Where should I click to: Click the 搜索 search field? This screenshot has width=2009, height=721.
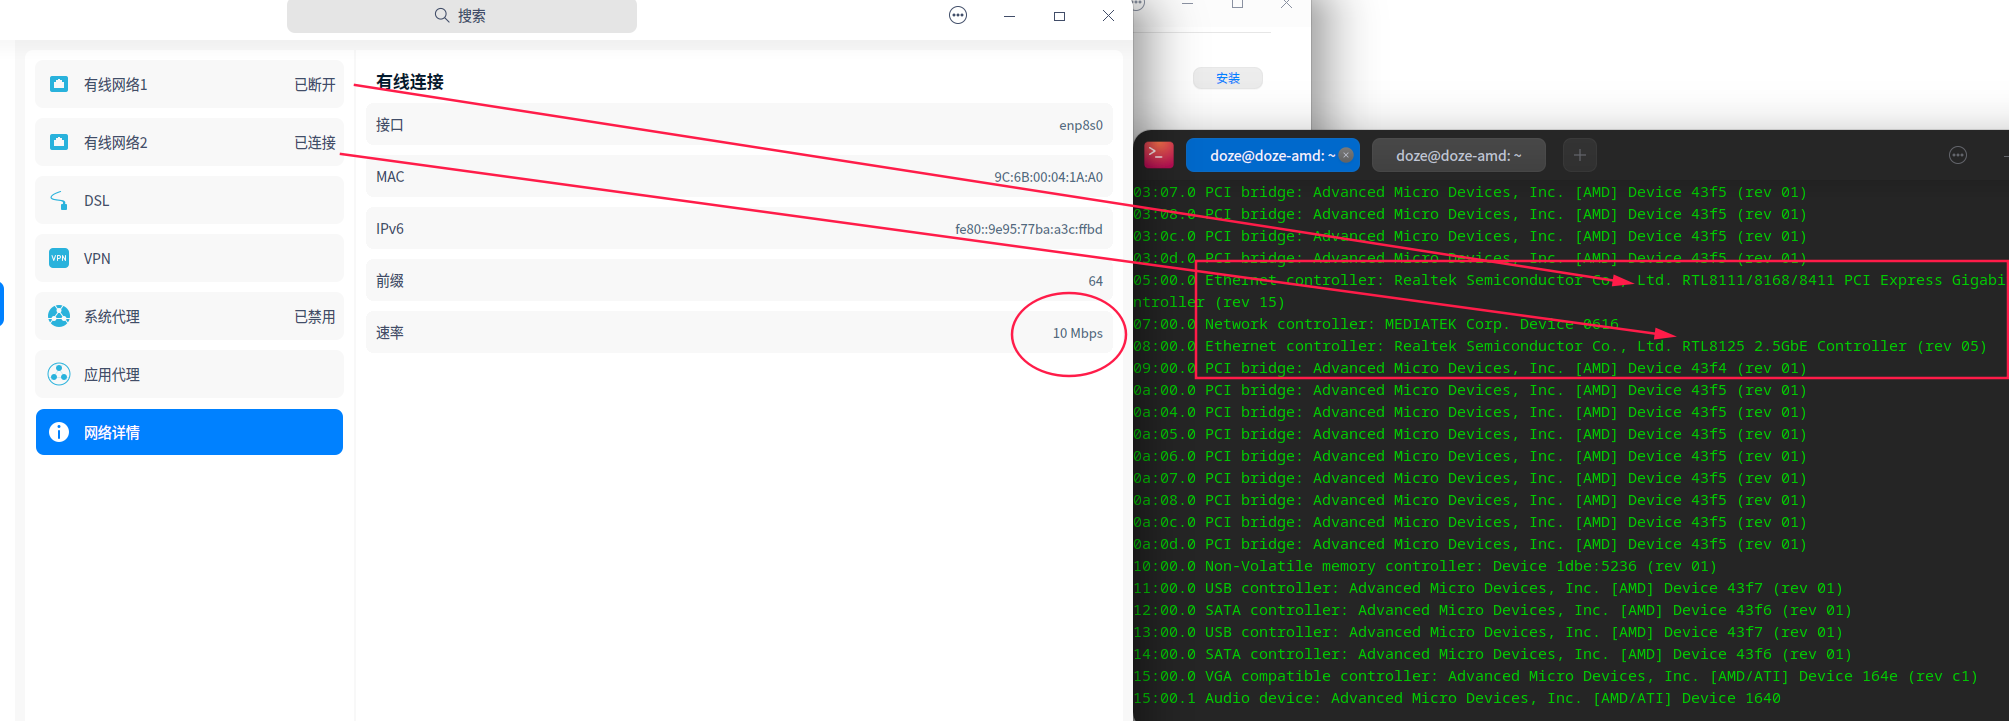tap(461, 16)
